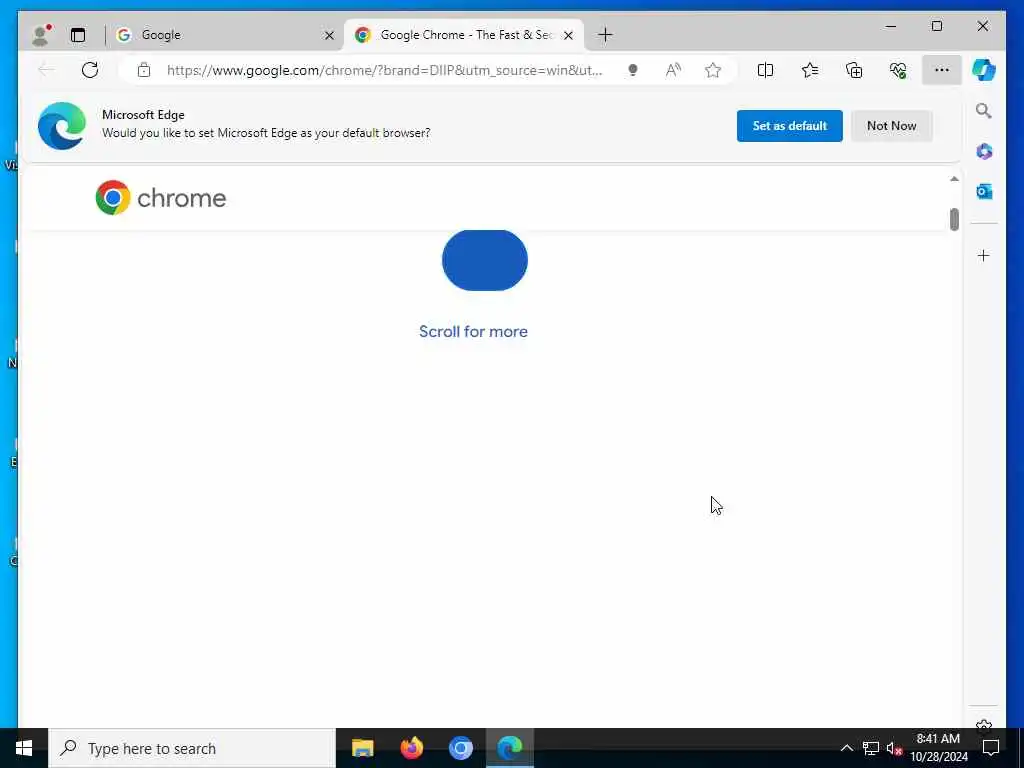The height and width of the screenshot is (768, 1024).
Task: Open Windows Start menu
Action: [x=24, y=748]
